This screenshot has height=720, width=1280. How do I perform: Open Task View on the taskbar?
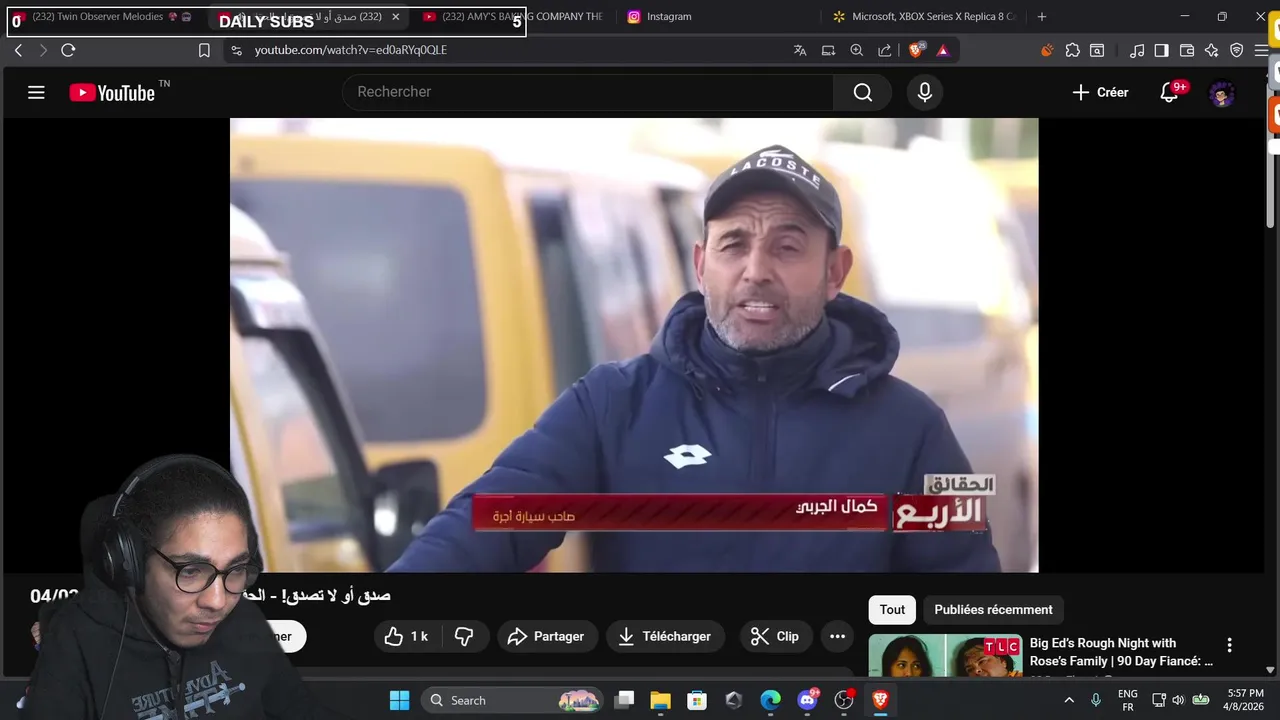point(624,700)
